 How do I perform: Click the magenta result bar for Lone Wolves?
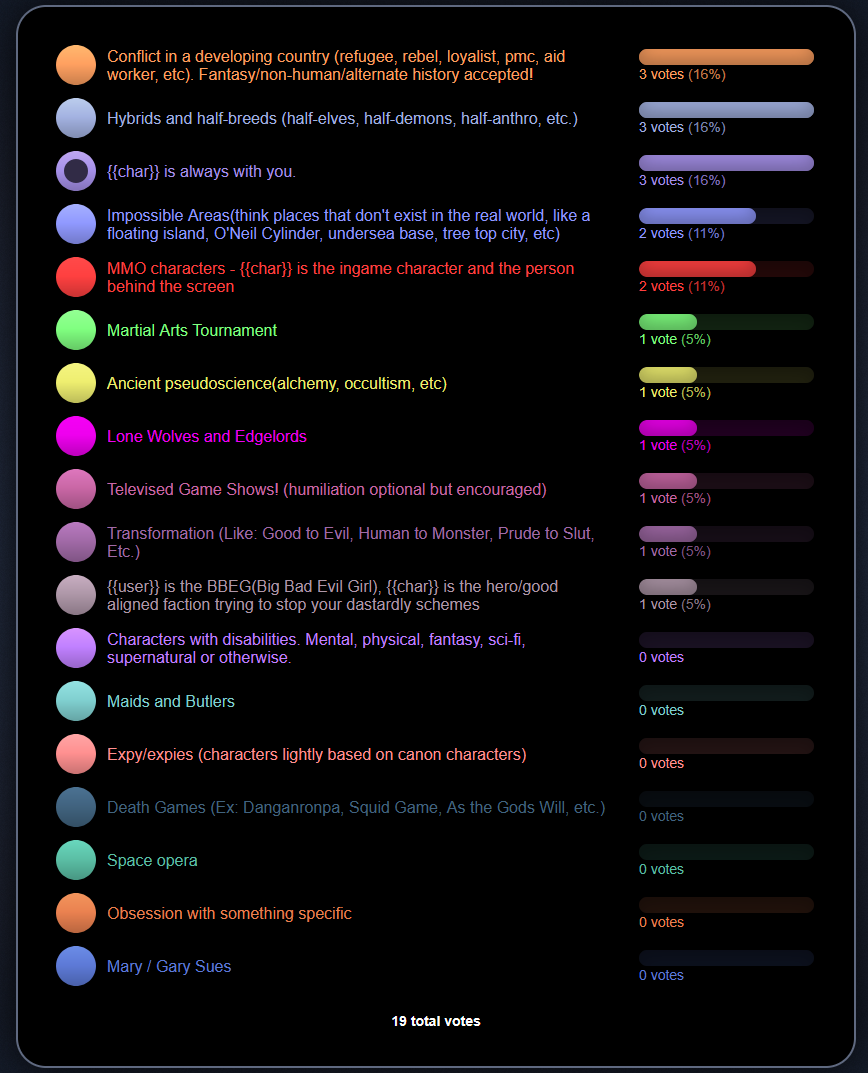tap(726, 428)
